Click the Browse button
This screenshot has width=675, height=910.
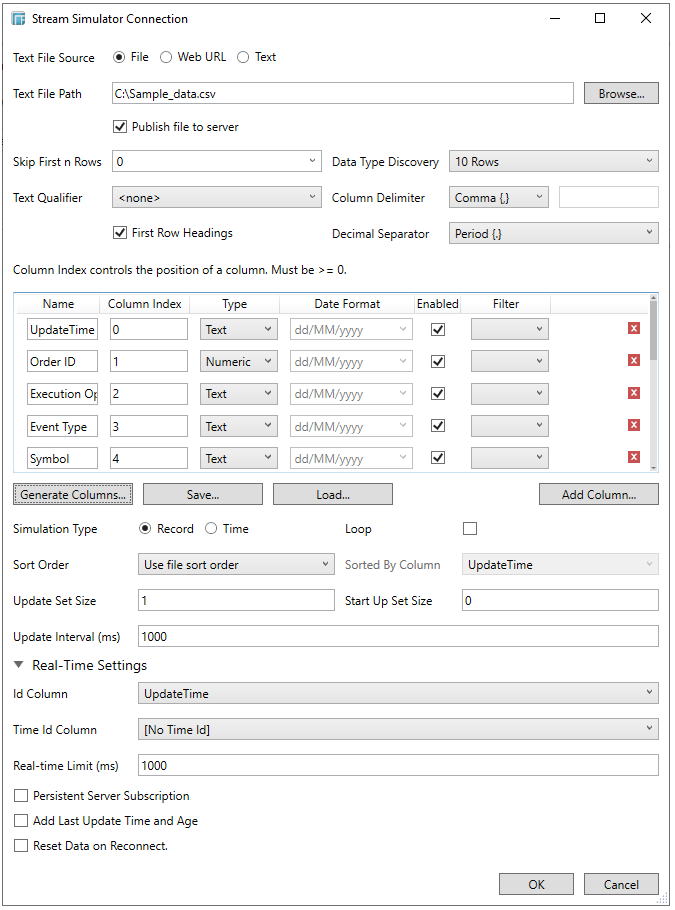point(621,93)
